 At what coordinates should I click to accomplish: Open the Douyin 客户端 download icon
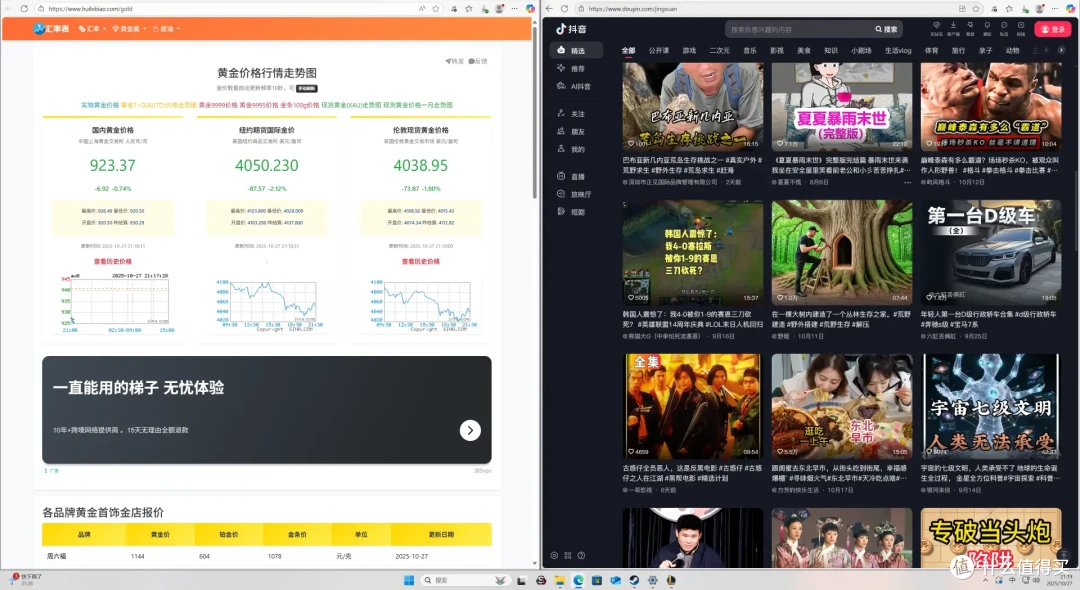coord(953,28)
